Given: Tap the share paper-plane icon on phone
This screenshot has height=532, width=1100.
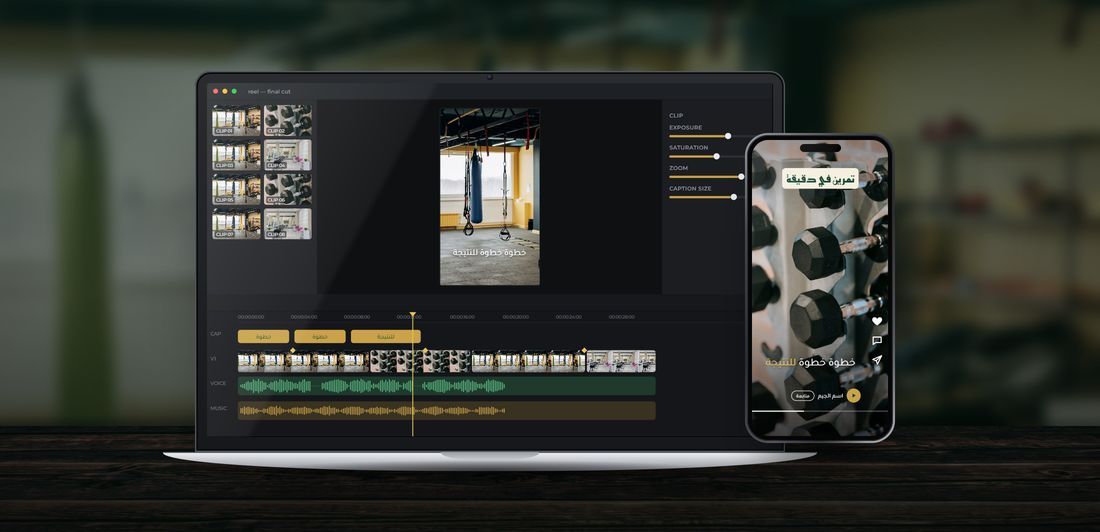Looking at the screenshot, I should click(877, 360).
